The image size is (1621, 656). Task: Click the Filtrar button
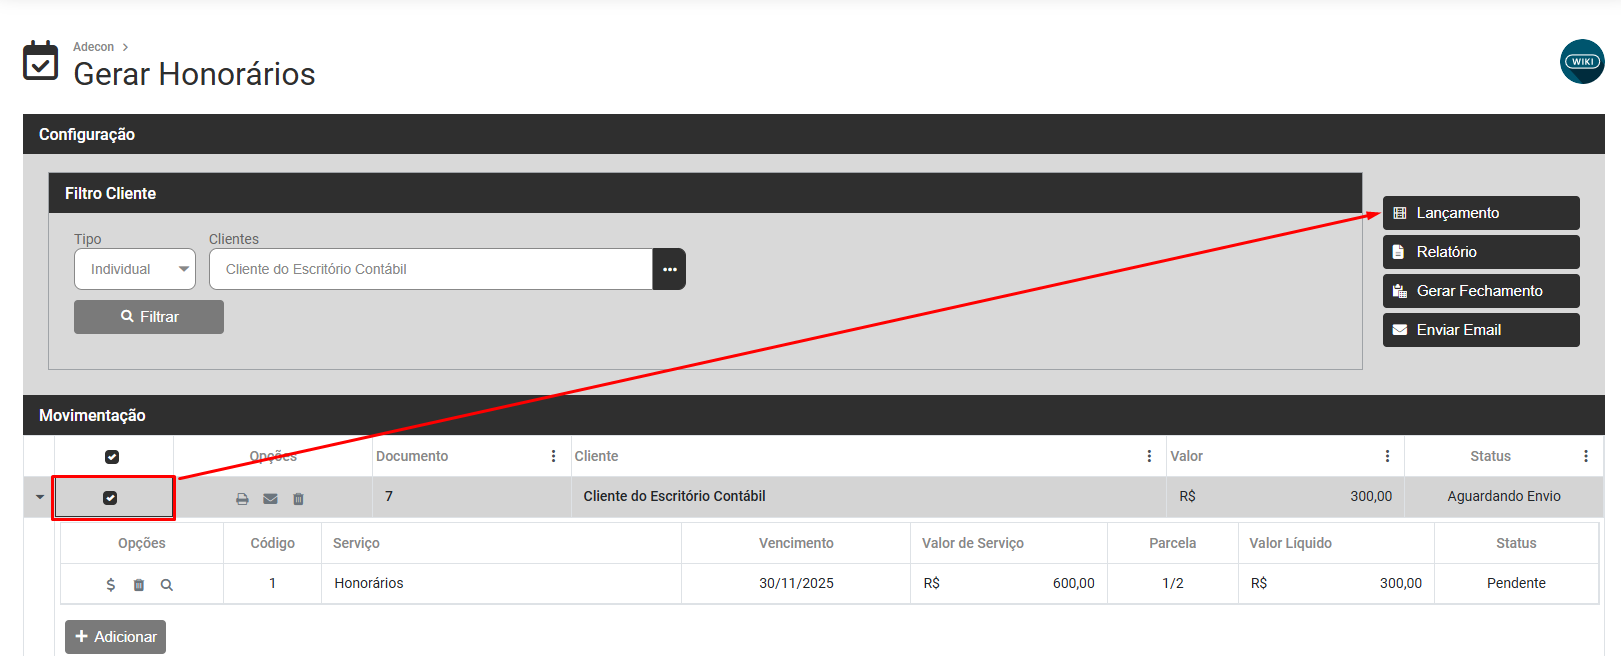(149, 317)
